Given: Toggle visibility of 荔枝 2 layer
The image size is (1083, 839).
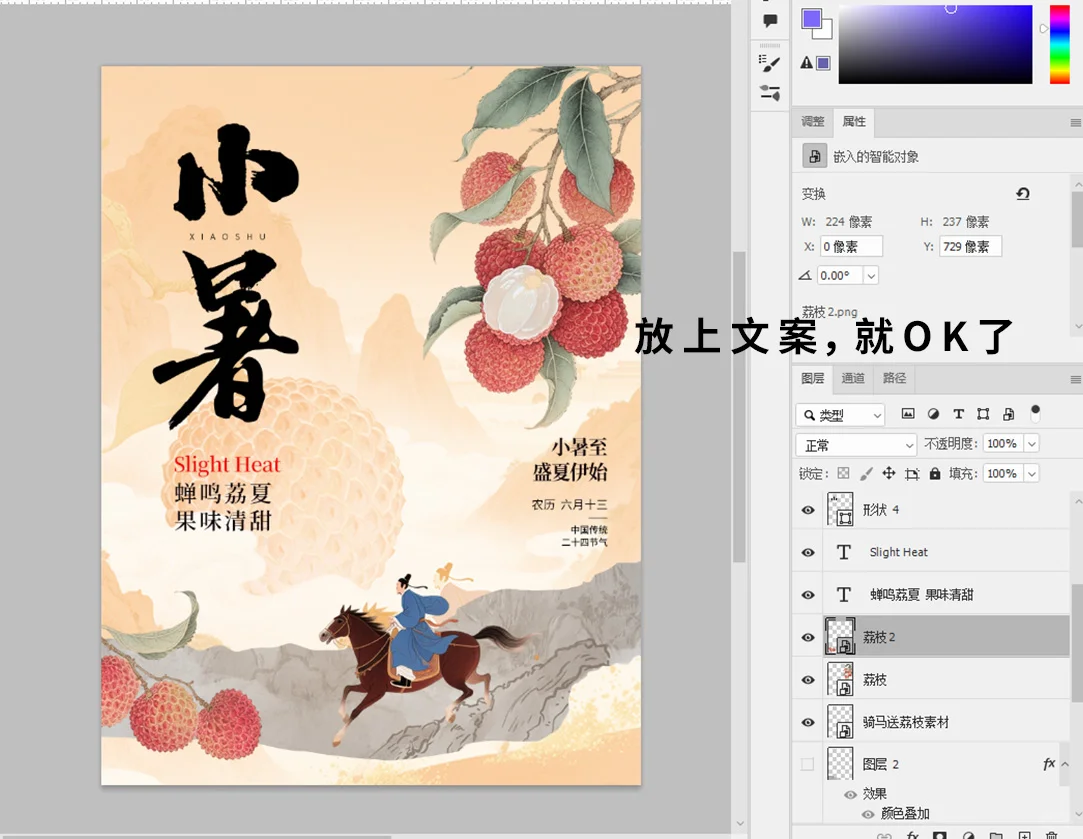Looking at the screenshot, I should [807, 637].
